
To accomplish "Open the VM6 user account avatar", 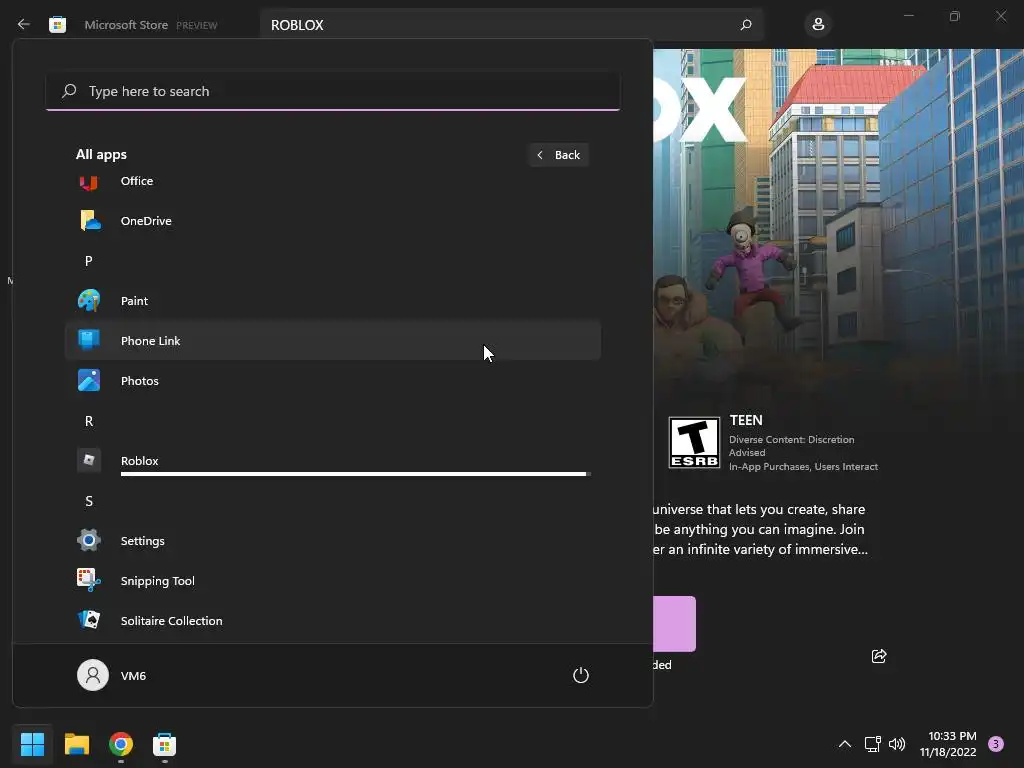I will tap(93, 675).
